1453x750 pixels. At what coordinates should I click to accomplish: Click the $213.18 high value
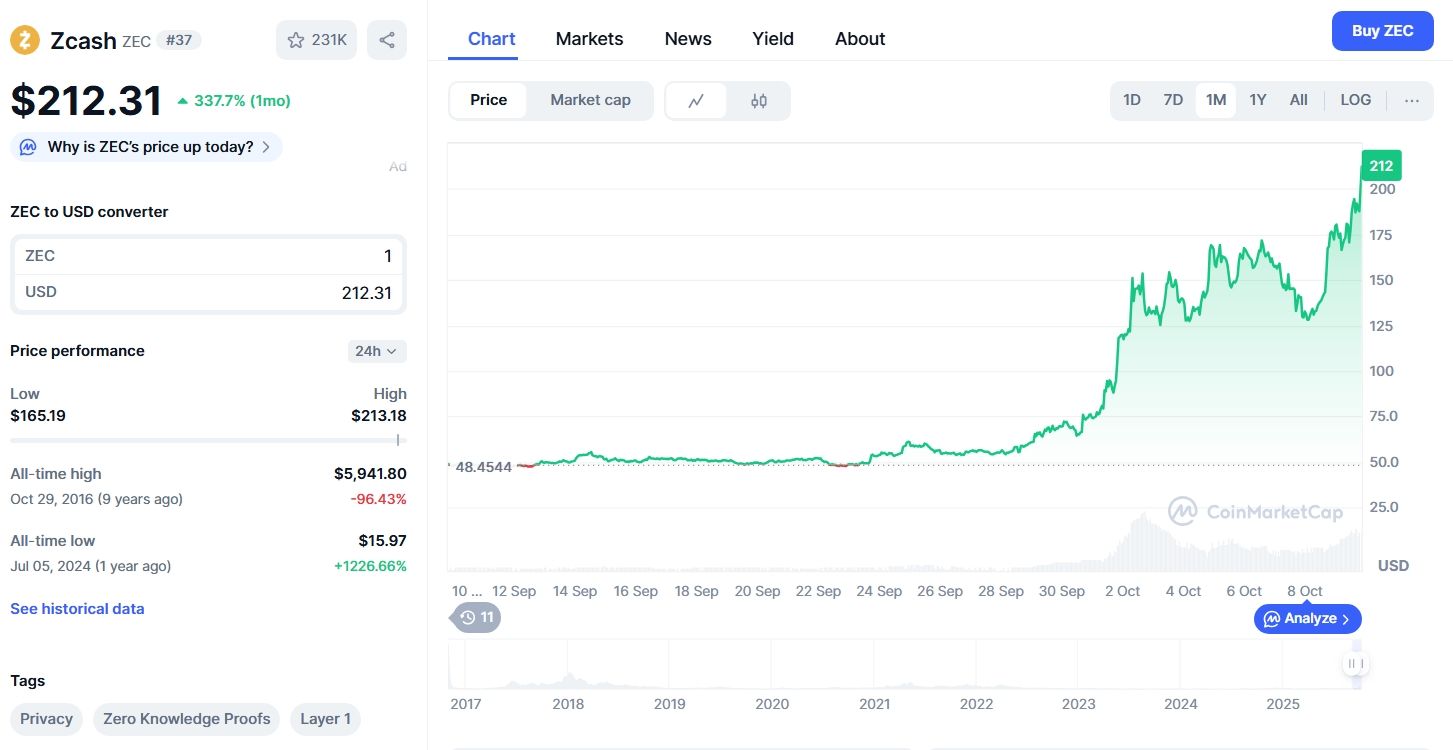click(x=378, y=415)
